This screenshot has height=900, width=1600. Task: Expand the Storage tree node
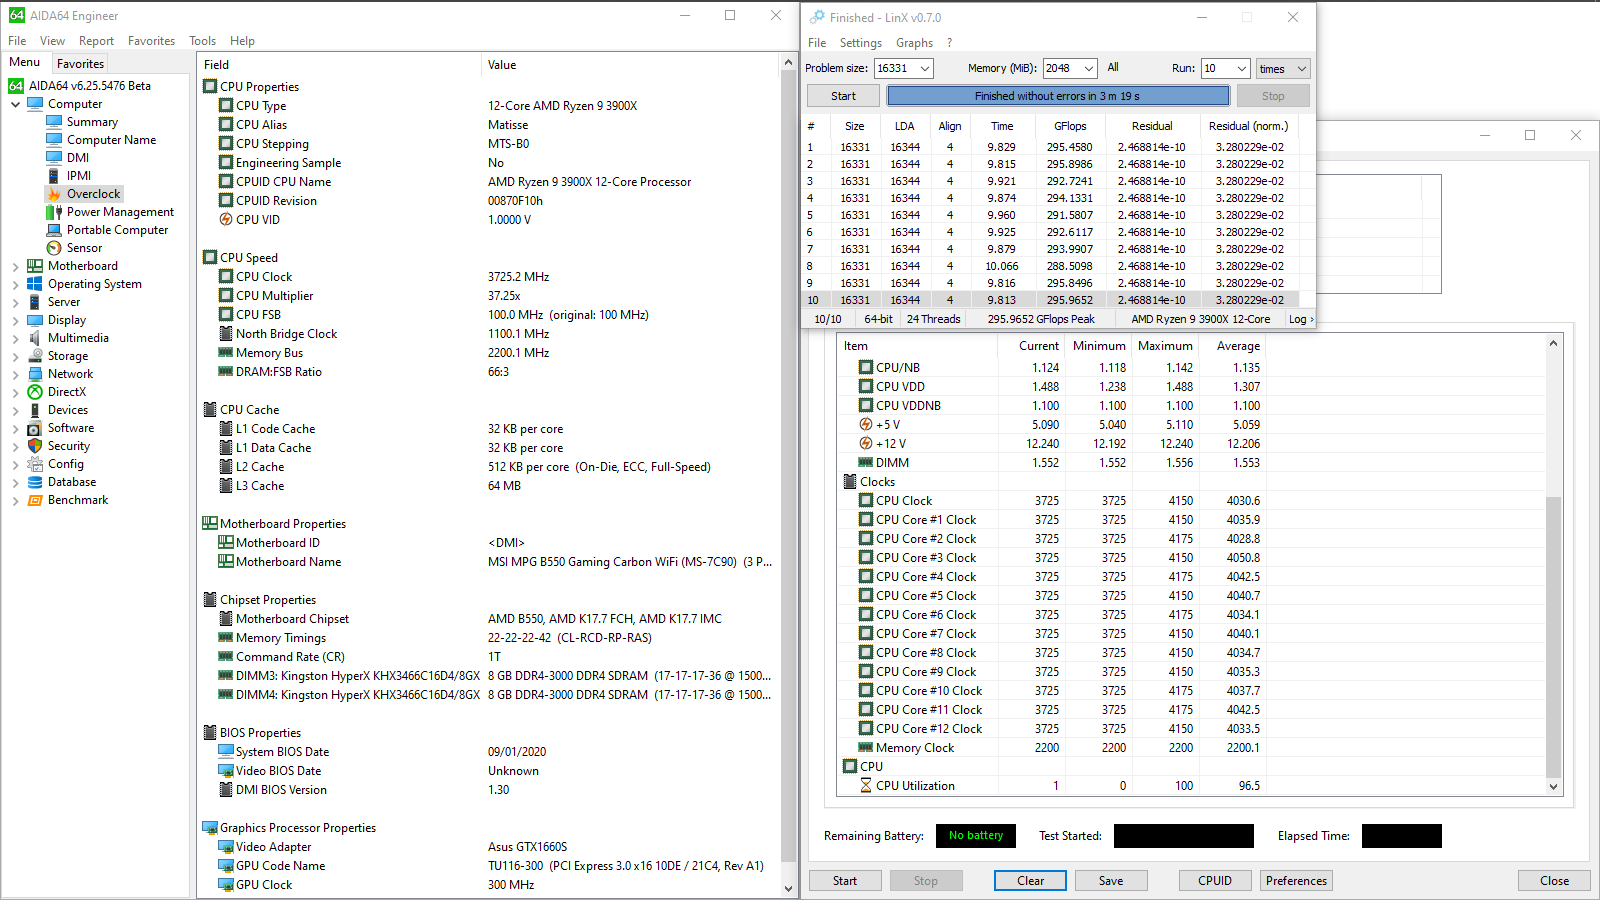tap(15, 356)
